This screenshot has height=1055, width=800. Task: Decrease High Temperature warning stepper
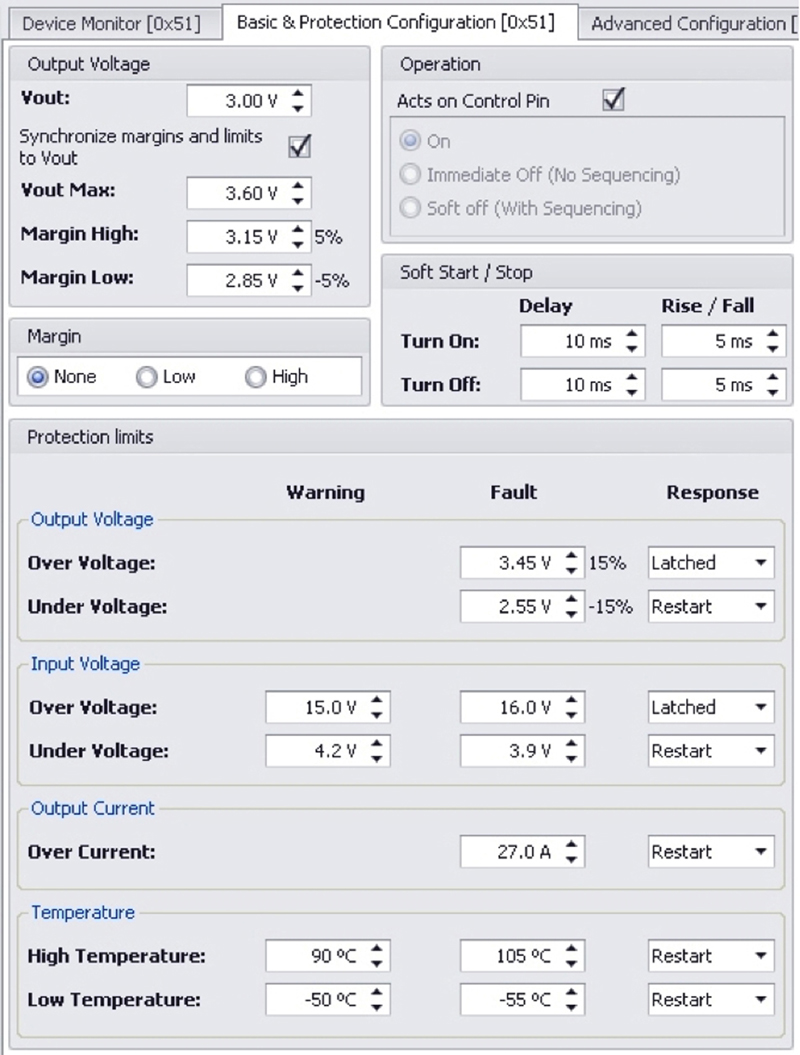[376, 963]
